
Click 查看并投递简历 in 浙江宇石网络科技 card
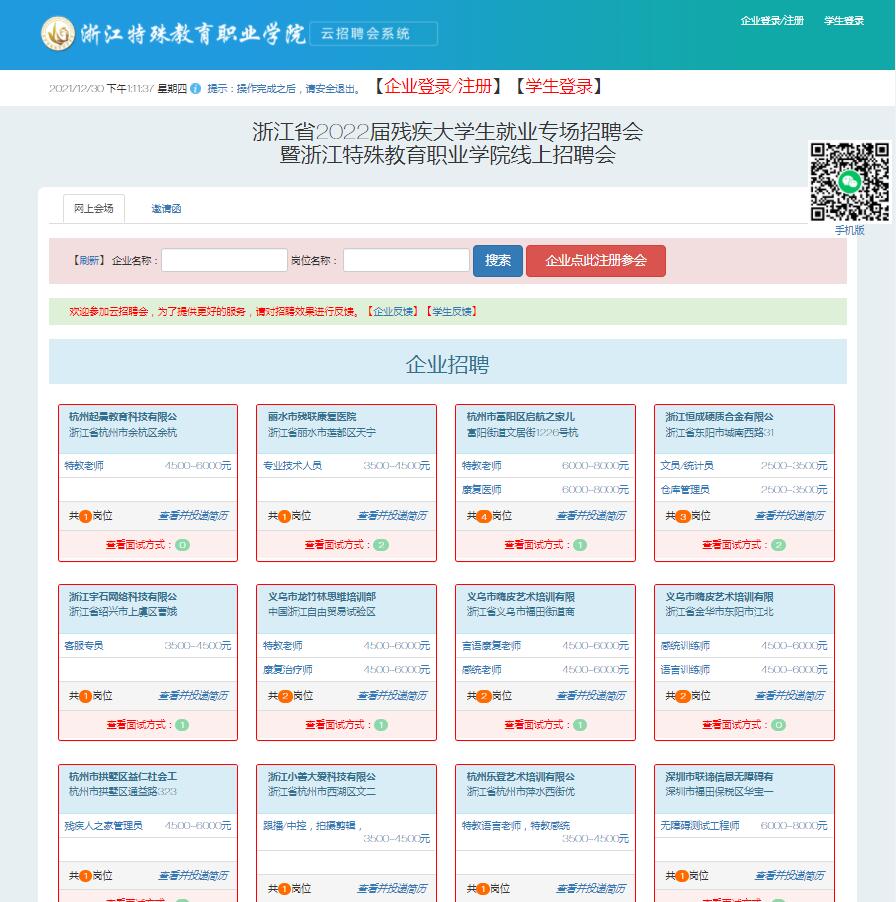pyautogui.click(x=193, y=695)
